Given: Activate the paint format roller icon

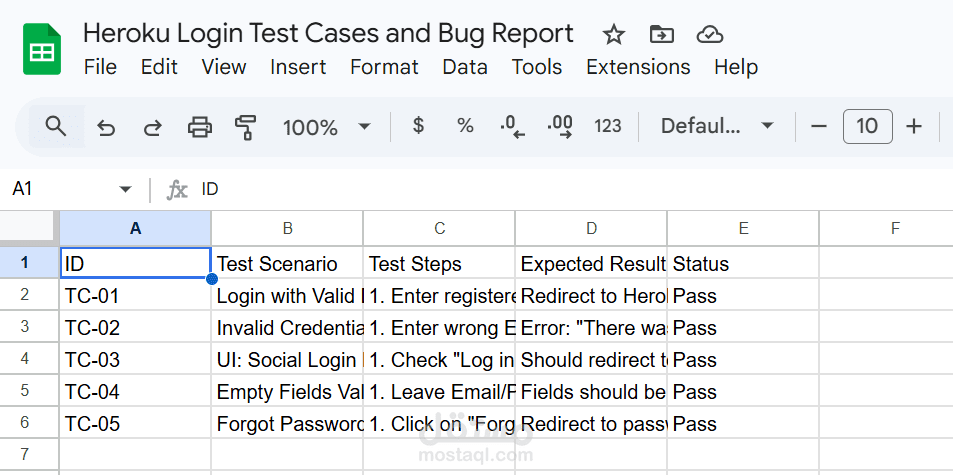Looking at the screenshot, I should (245, 127).
